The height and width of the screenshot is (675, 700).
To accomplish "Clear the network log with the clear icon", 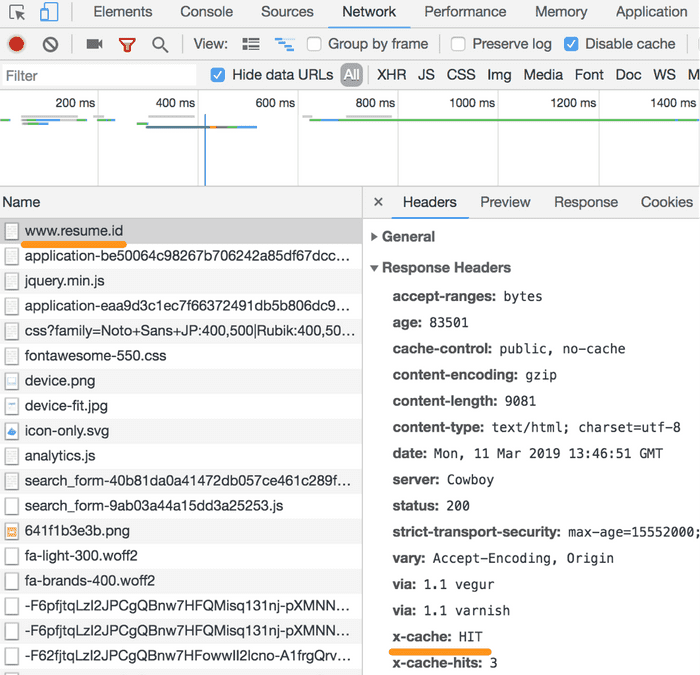I will (50, 44).
